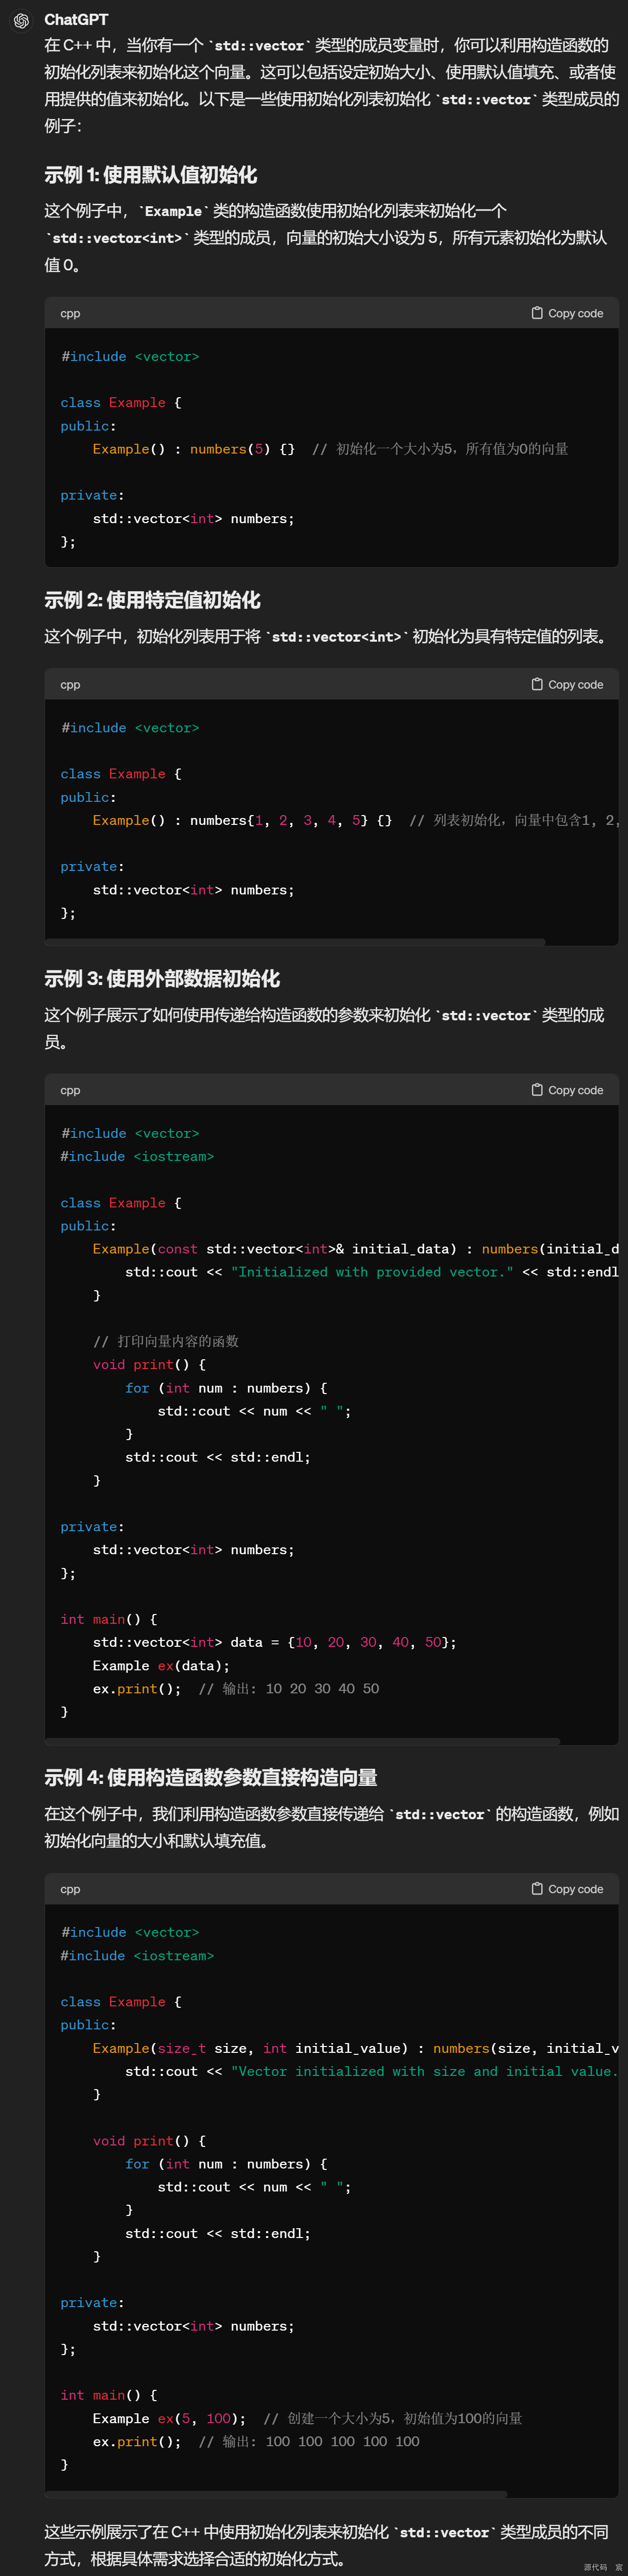
Task: Click the constructor line "Example(size_t size, int initial_value)"
Action: 251,2048
